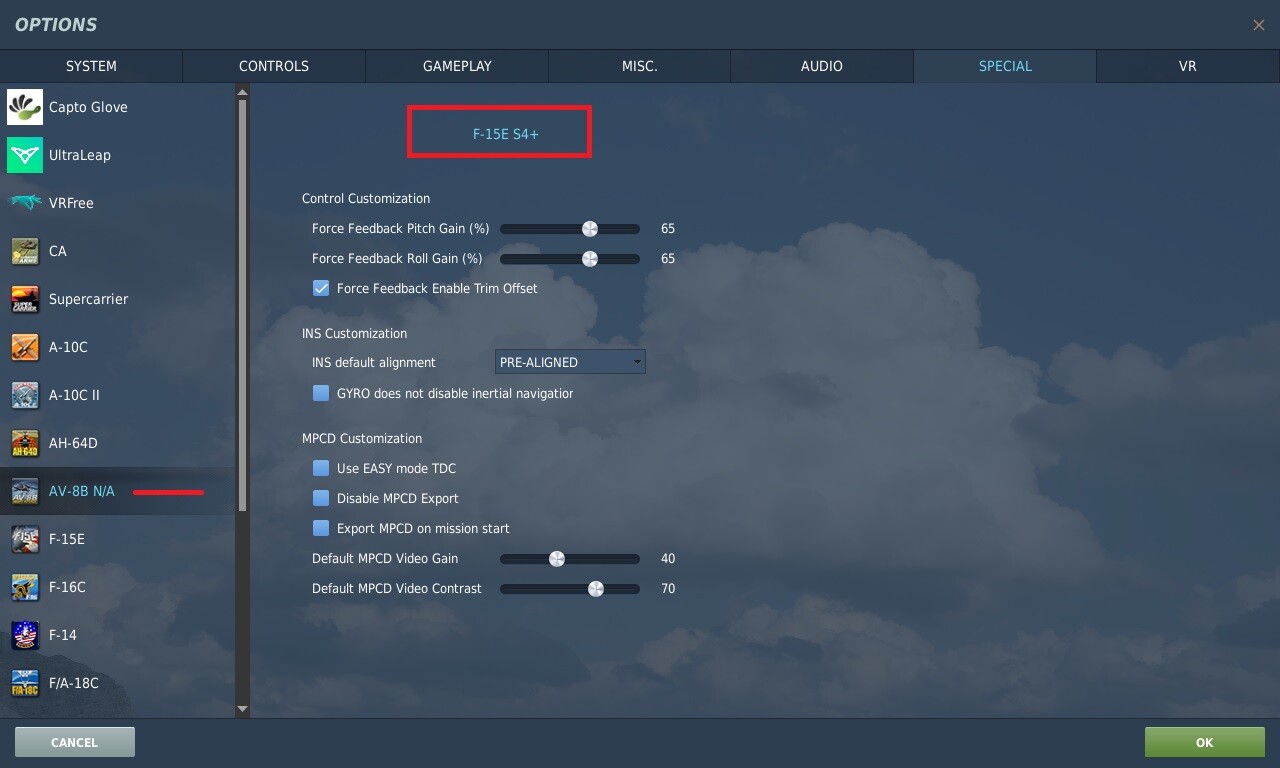Viewport: 1280px width, 768px height.
Task: Click the Video Contrast value 70
Action: tap(668, 588)
